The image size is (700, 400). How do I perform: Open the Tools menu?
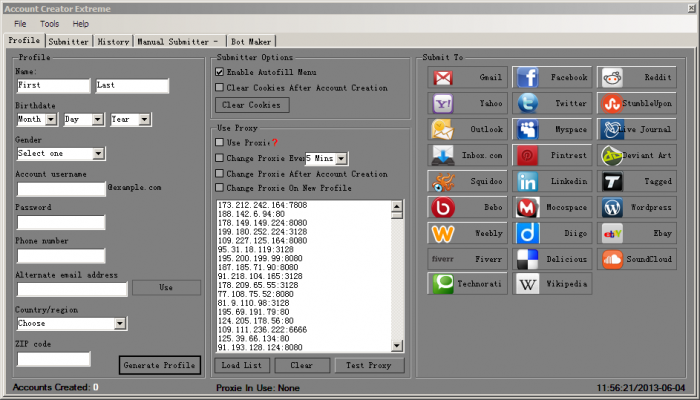coord(49,24)
